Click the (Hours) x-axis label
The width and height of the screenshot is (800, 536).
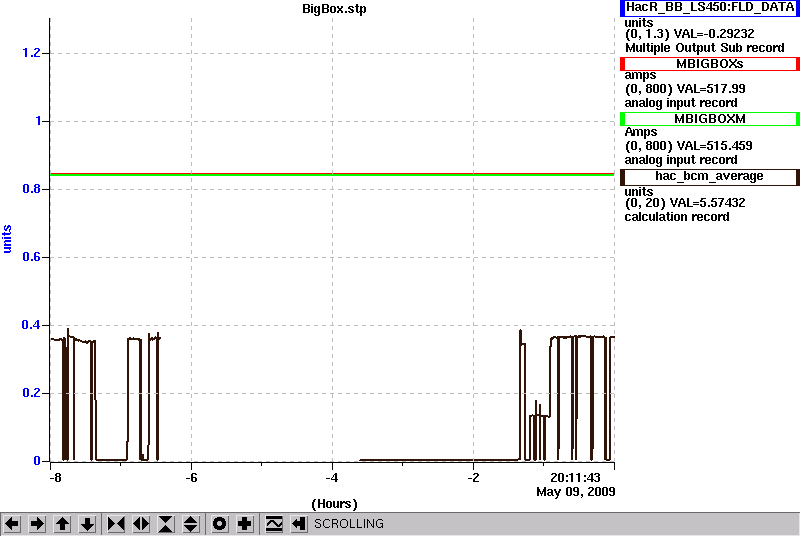[334, 504]
